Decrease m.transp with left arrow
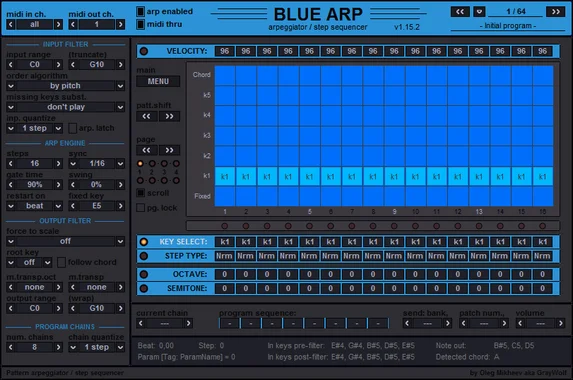This screenshot has height=380, width=573. (73, 287)
